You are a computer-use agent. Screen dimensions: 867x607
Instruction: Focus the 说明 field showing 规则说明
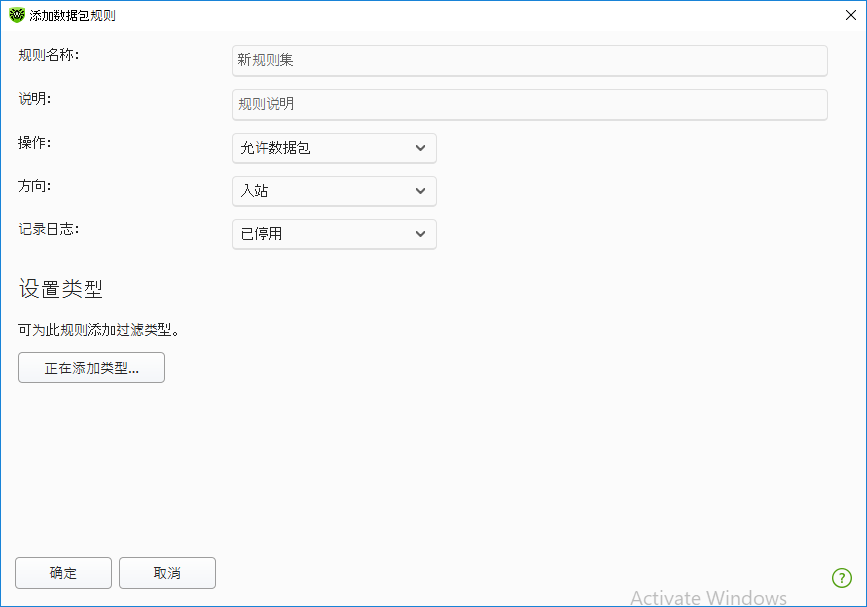coord(529,104)
